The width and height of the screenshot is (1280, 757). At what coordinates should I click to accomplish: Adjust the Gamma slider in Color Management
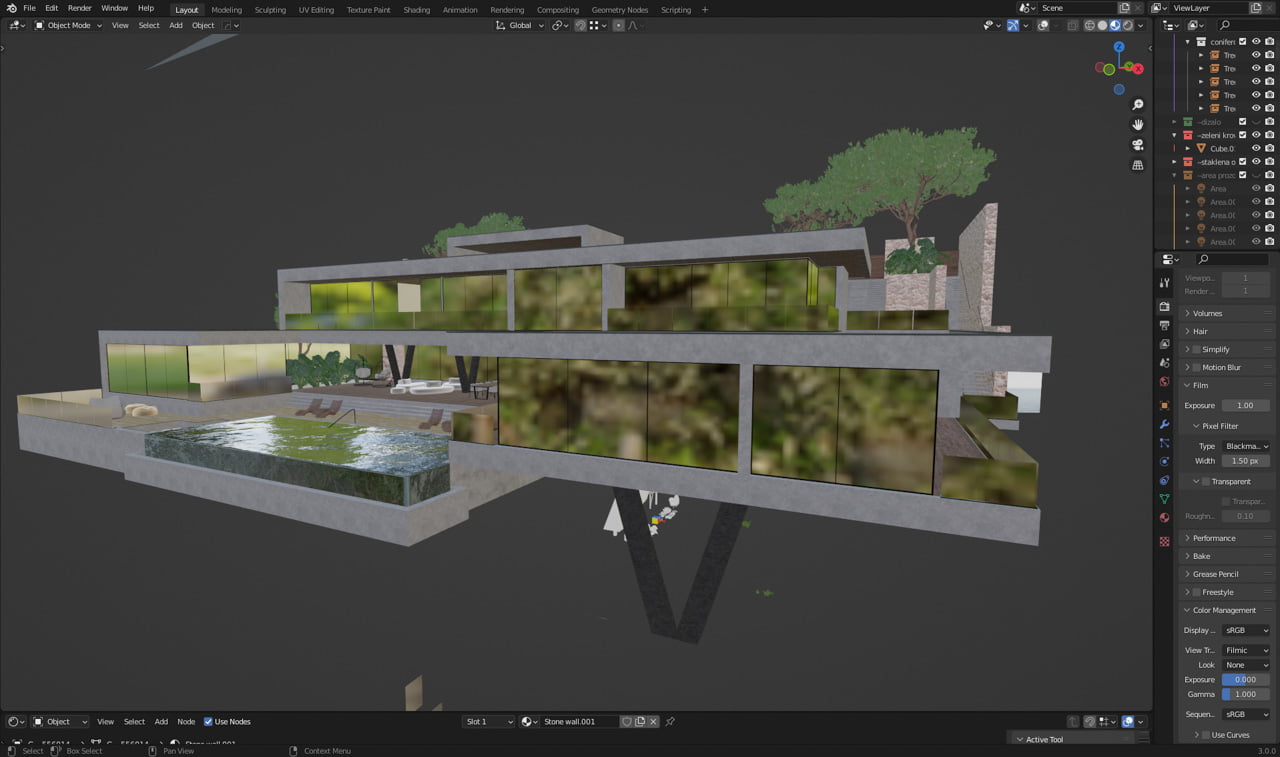(x=1245, y=694)
